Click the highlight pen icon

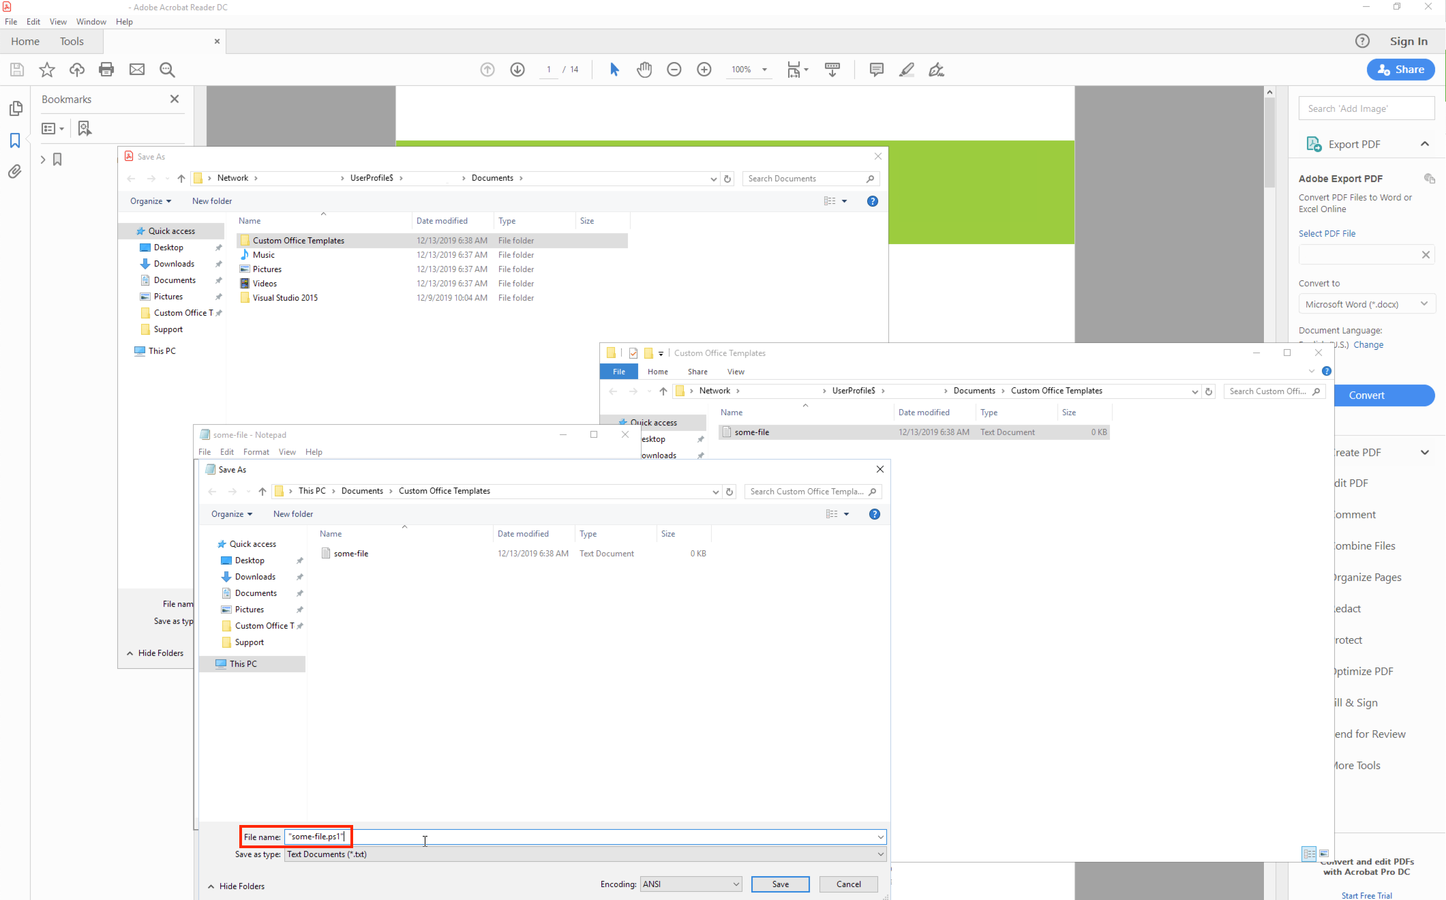(x=906, y=69)
